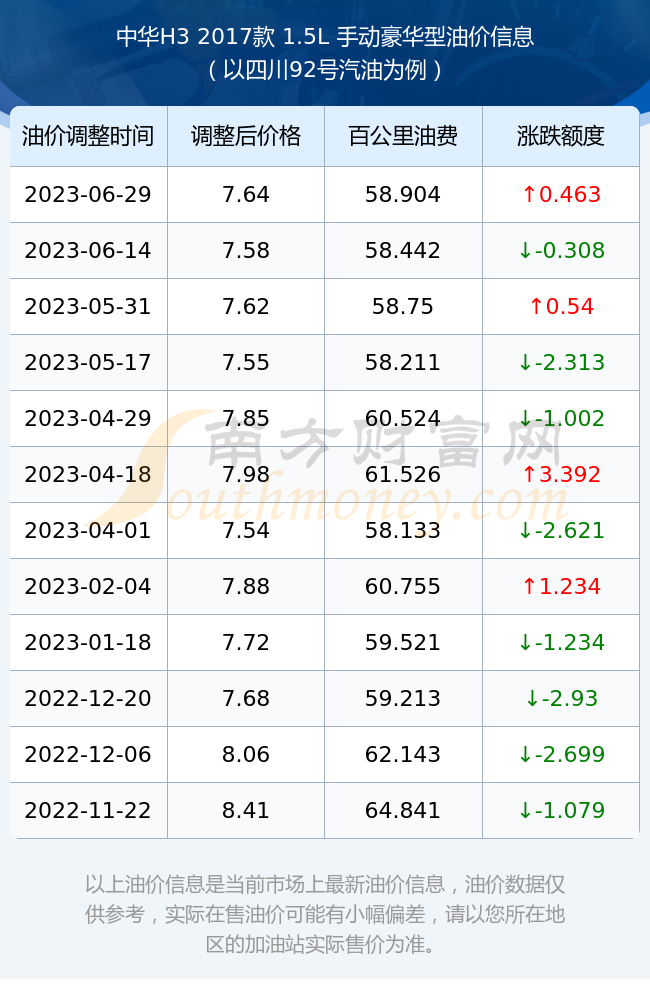Select the 调整后价格 column header
This screenshot has width=650, height=1000.
(x=246, y=136)
